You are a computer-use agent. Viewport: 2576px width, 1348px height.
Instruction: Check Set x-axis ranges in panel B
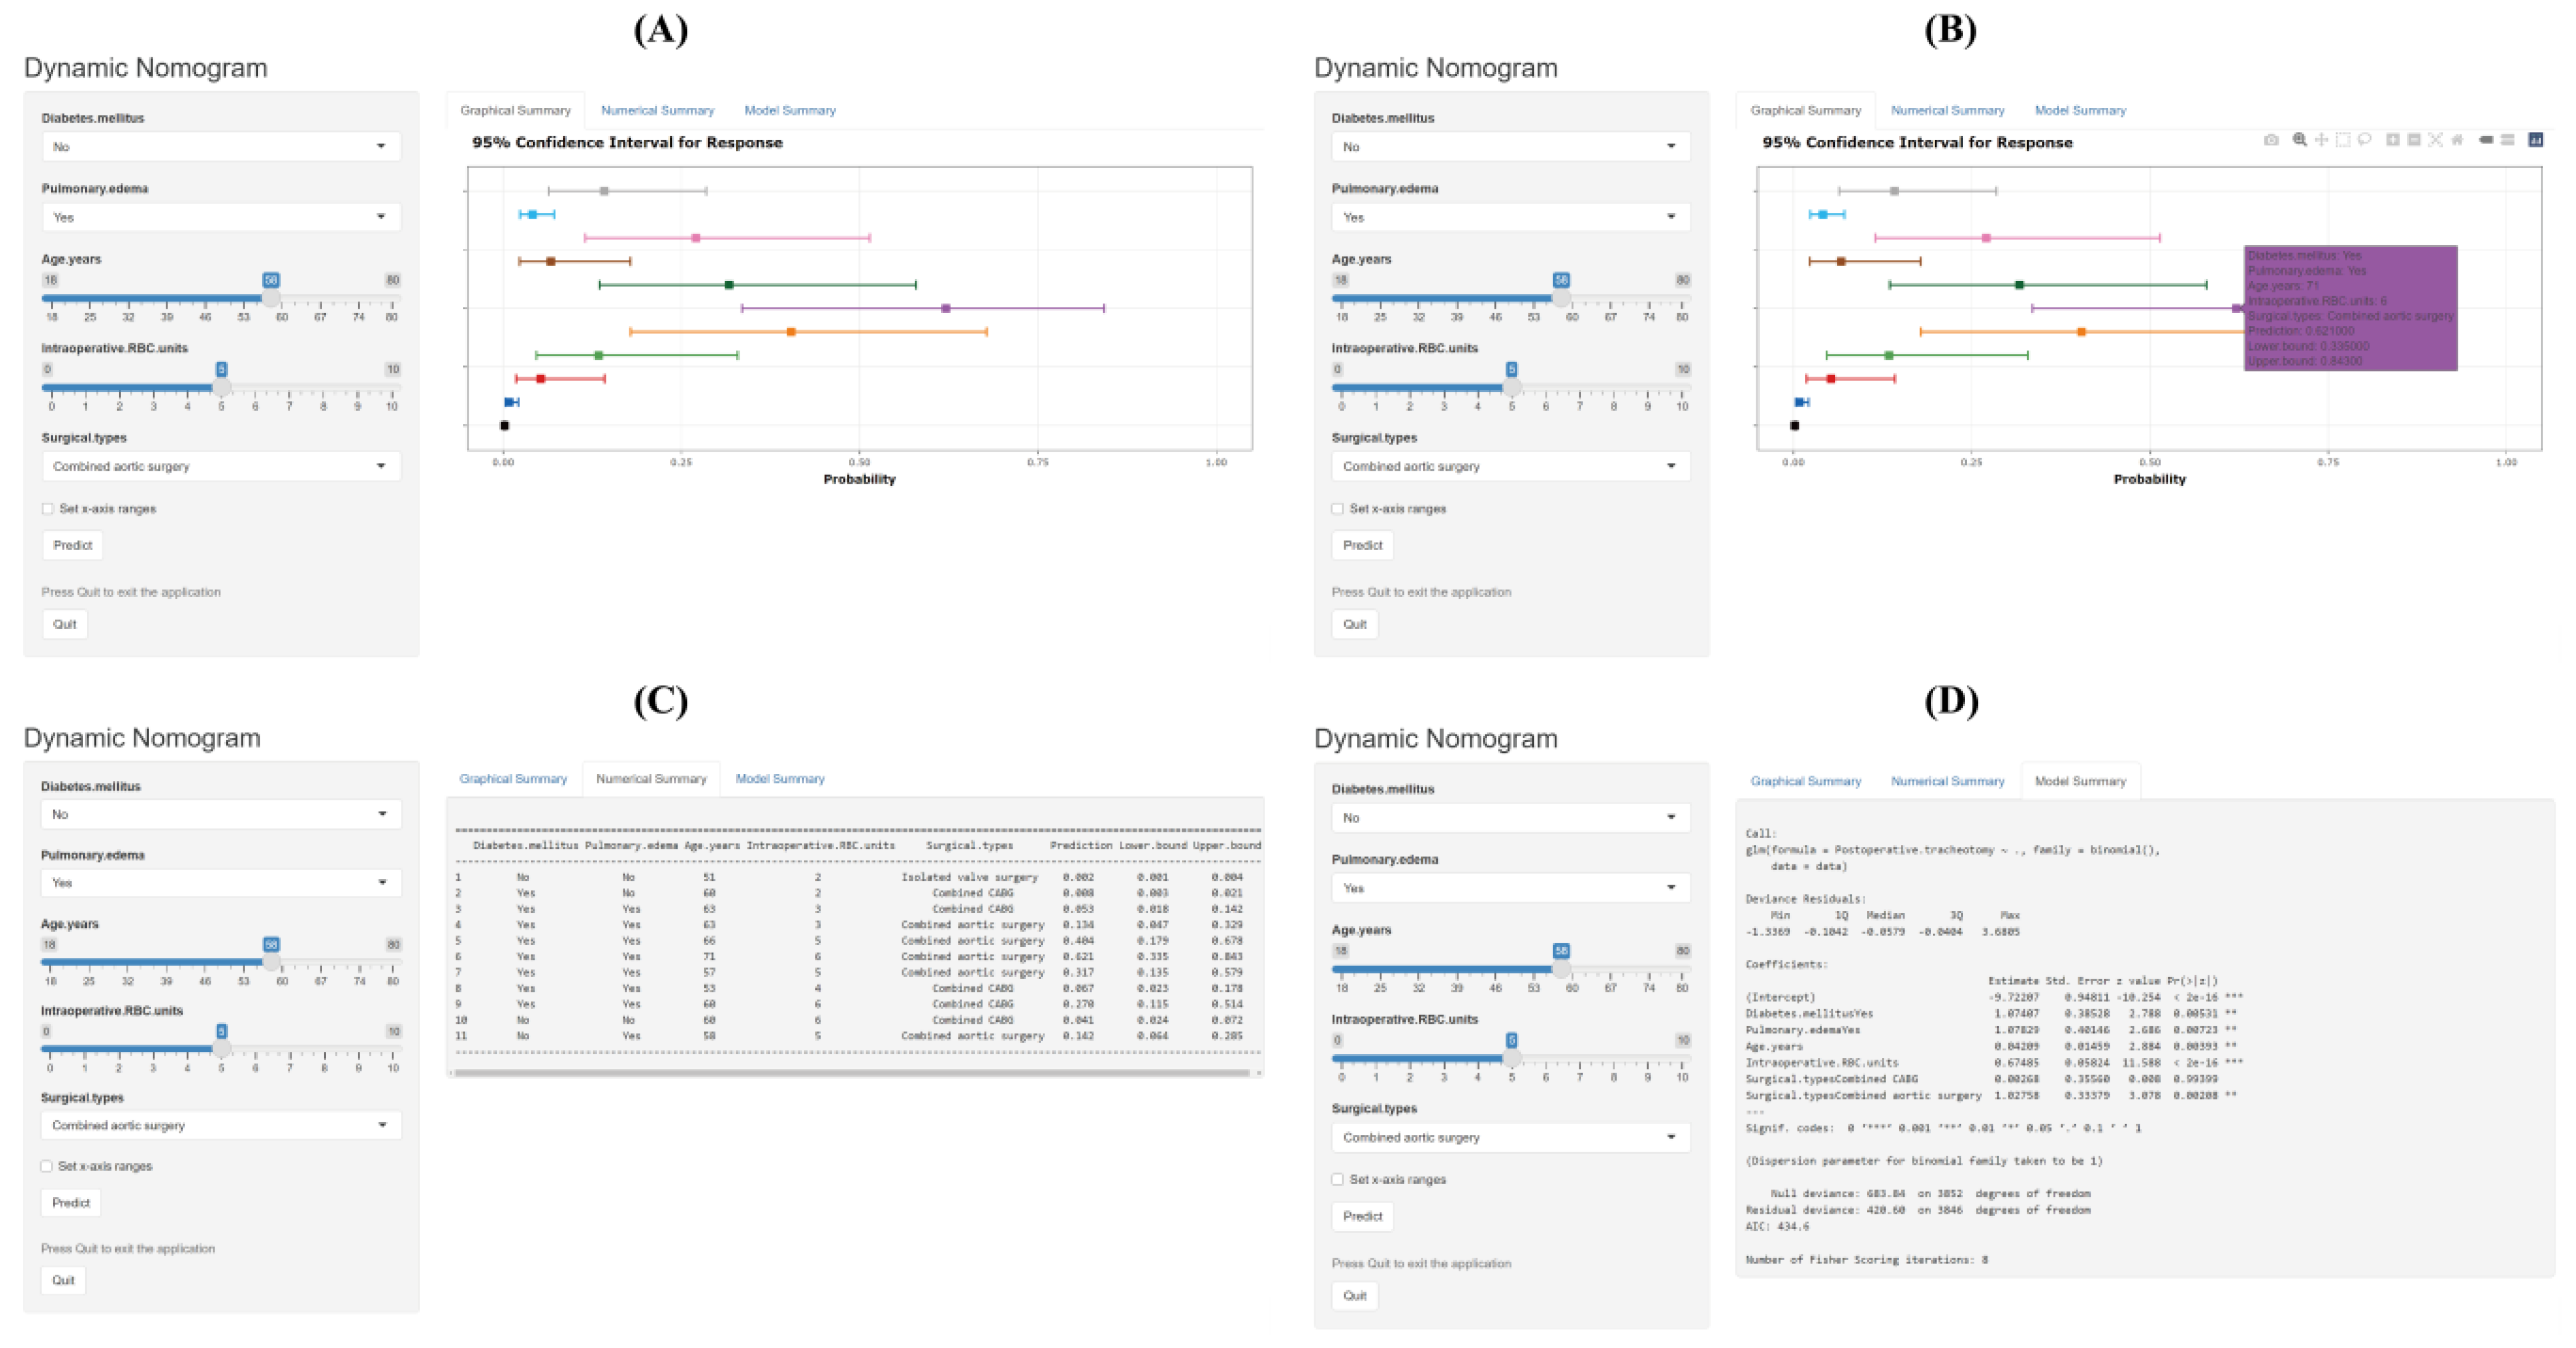click(1337, 509)
